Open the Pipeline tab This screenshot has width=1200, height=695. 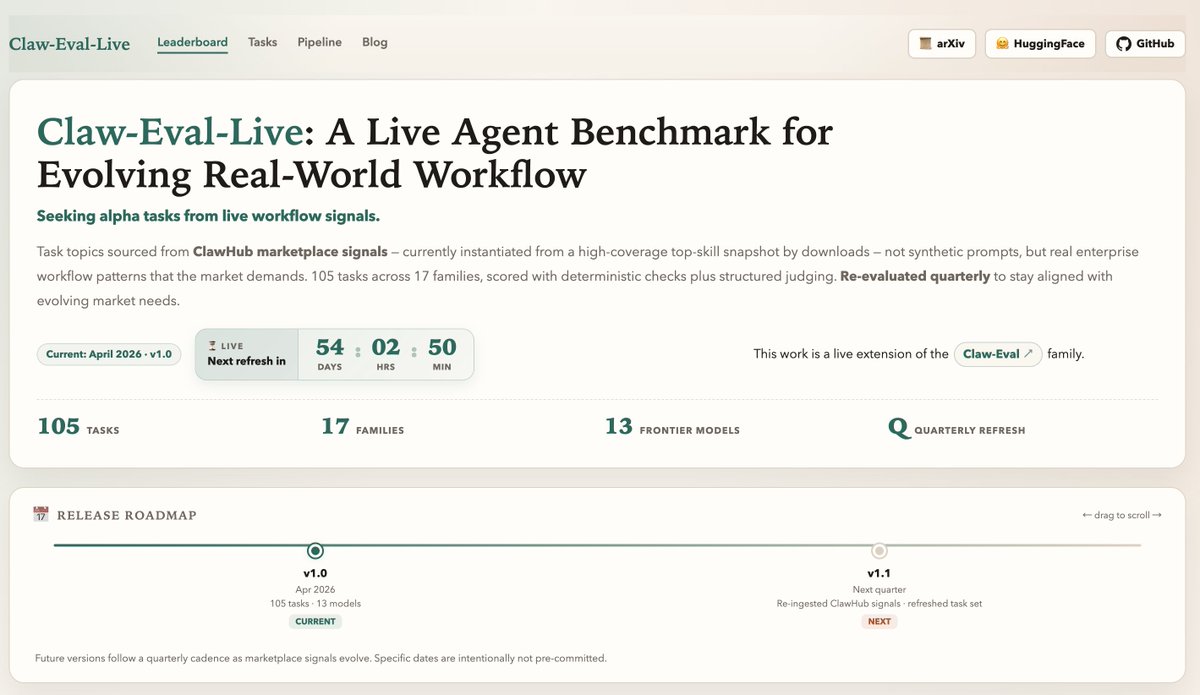coord(319,43)
